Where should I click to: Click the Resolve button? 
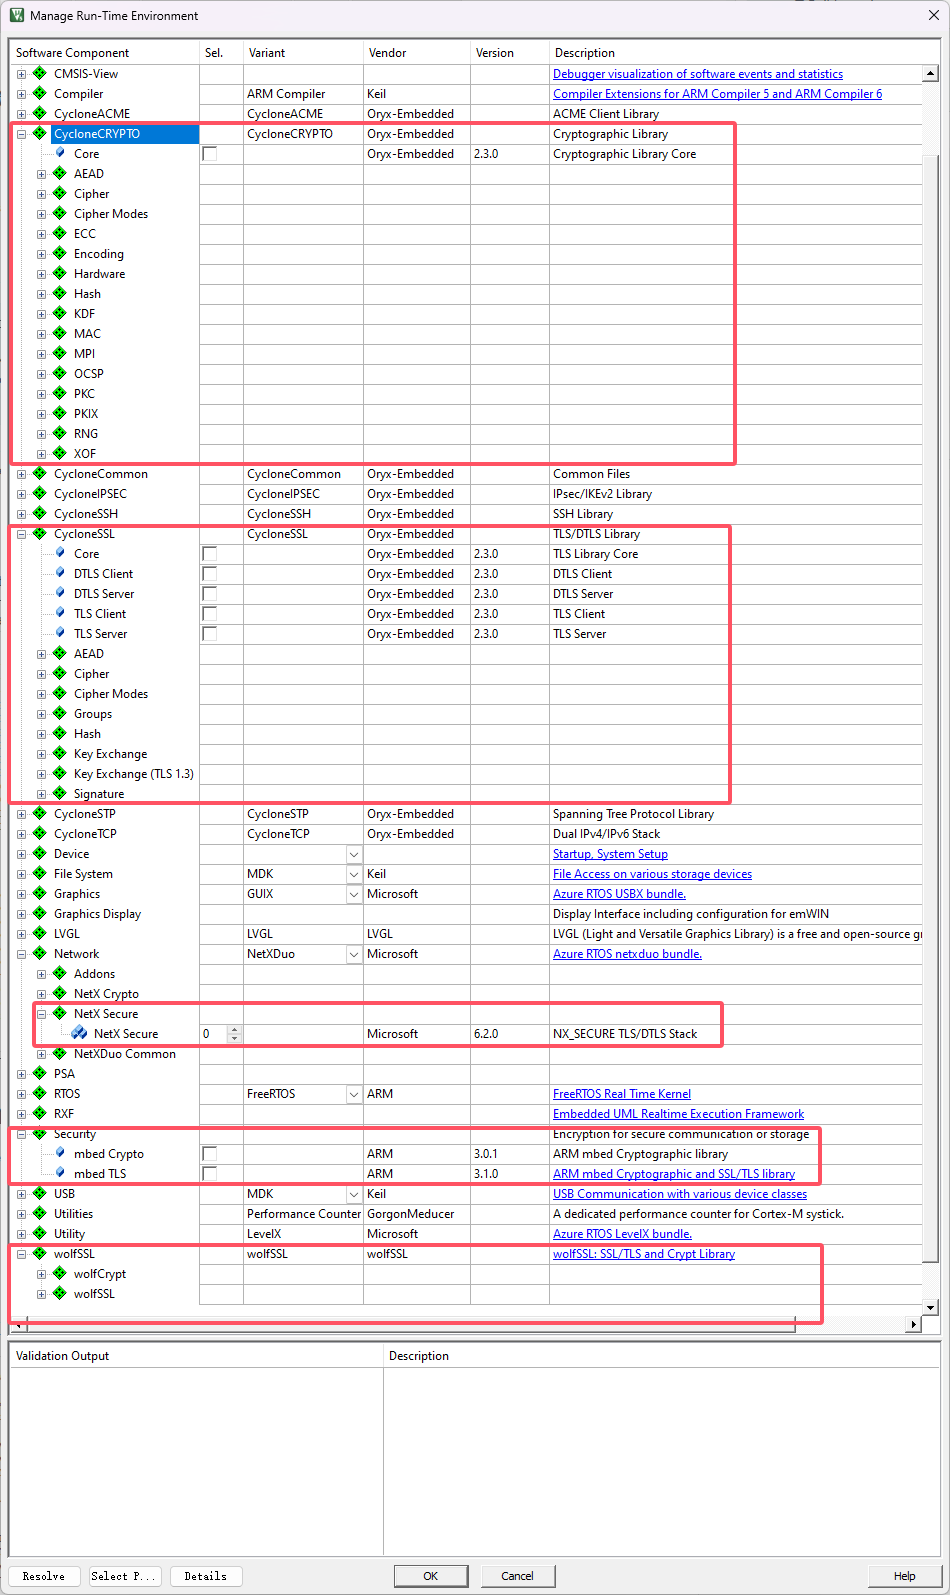[44, 1576]
